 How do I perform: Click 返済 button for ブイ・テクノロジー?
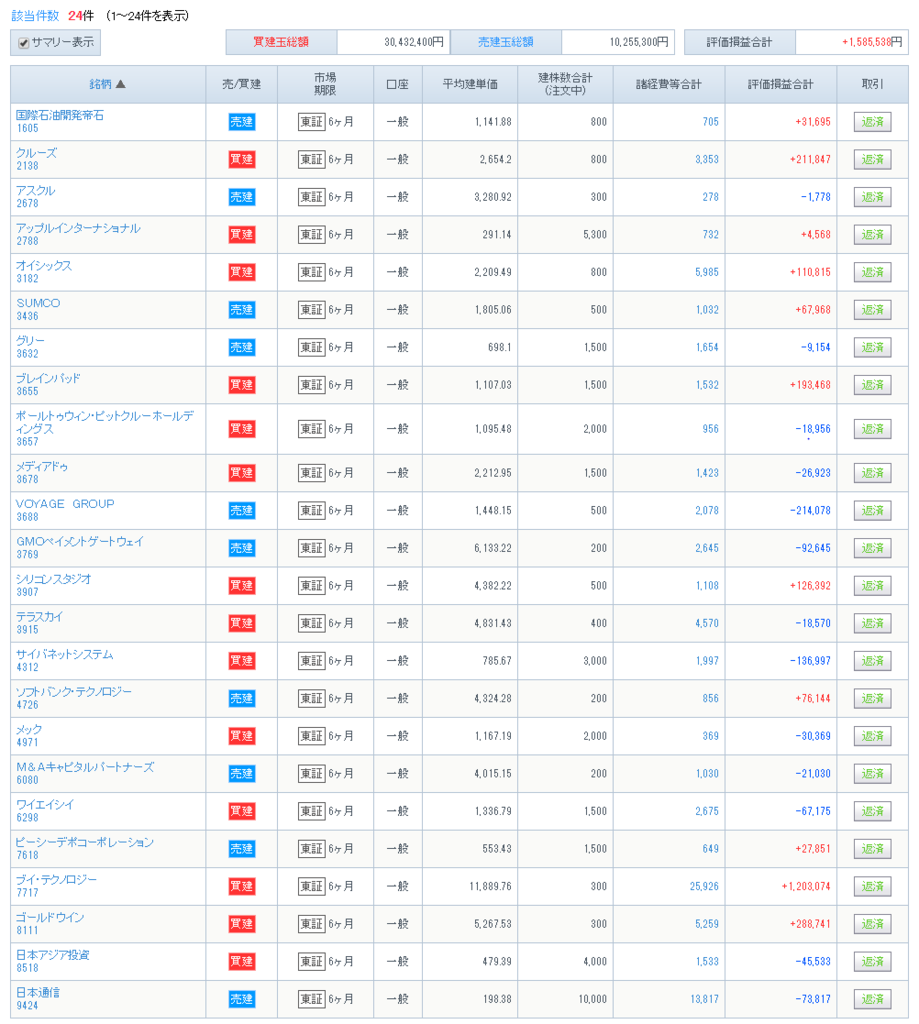[872, 886]
